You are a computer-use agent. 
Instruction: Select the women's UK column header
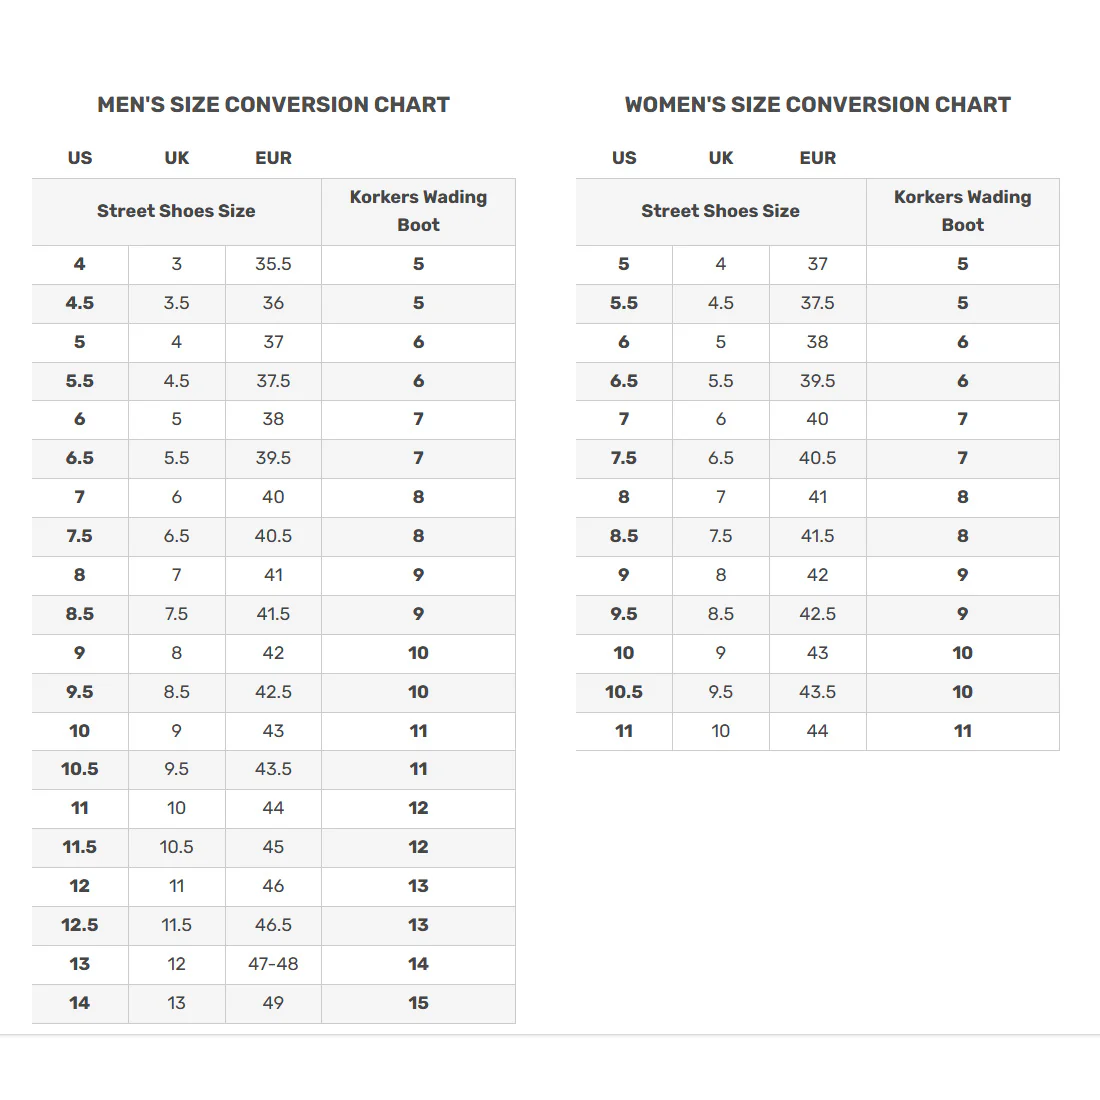pos(720,158)
